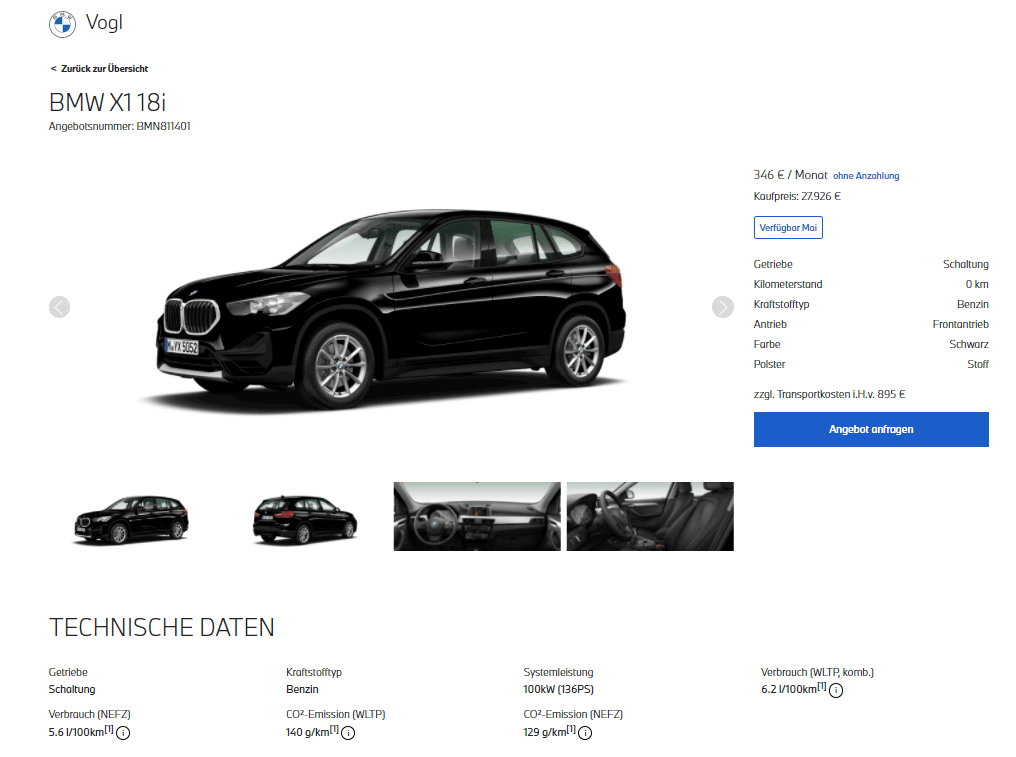Click the Systemleistung label
Screen dimensions: 1016x757
tap(559, 673)
